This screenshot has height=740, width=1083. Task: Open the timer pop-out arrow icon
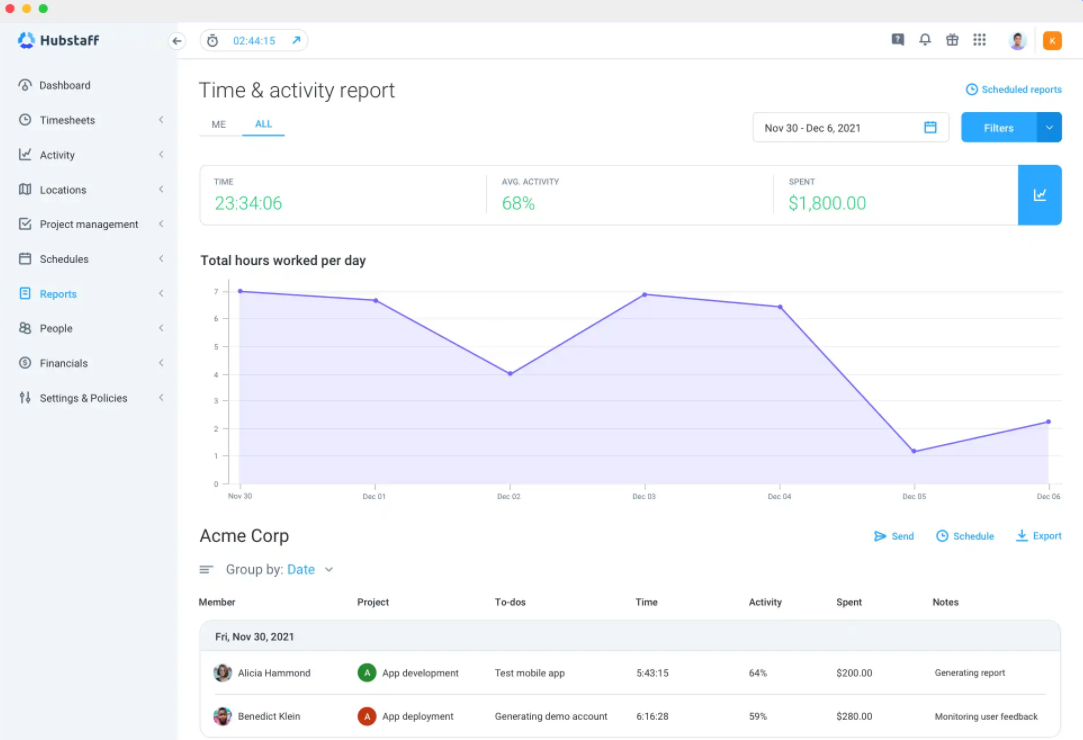click(296, 41)
